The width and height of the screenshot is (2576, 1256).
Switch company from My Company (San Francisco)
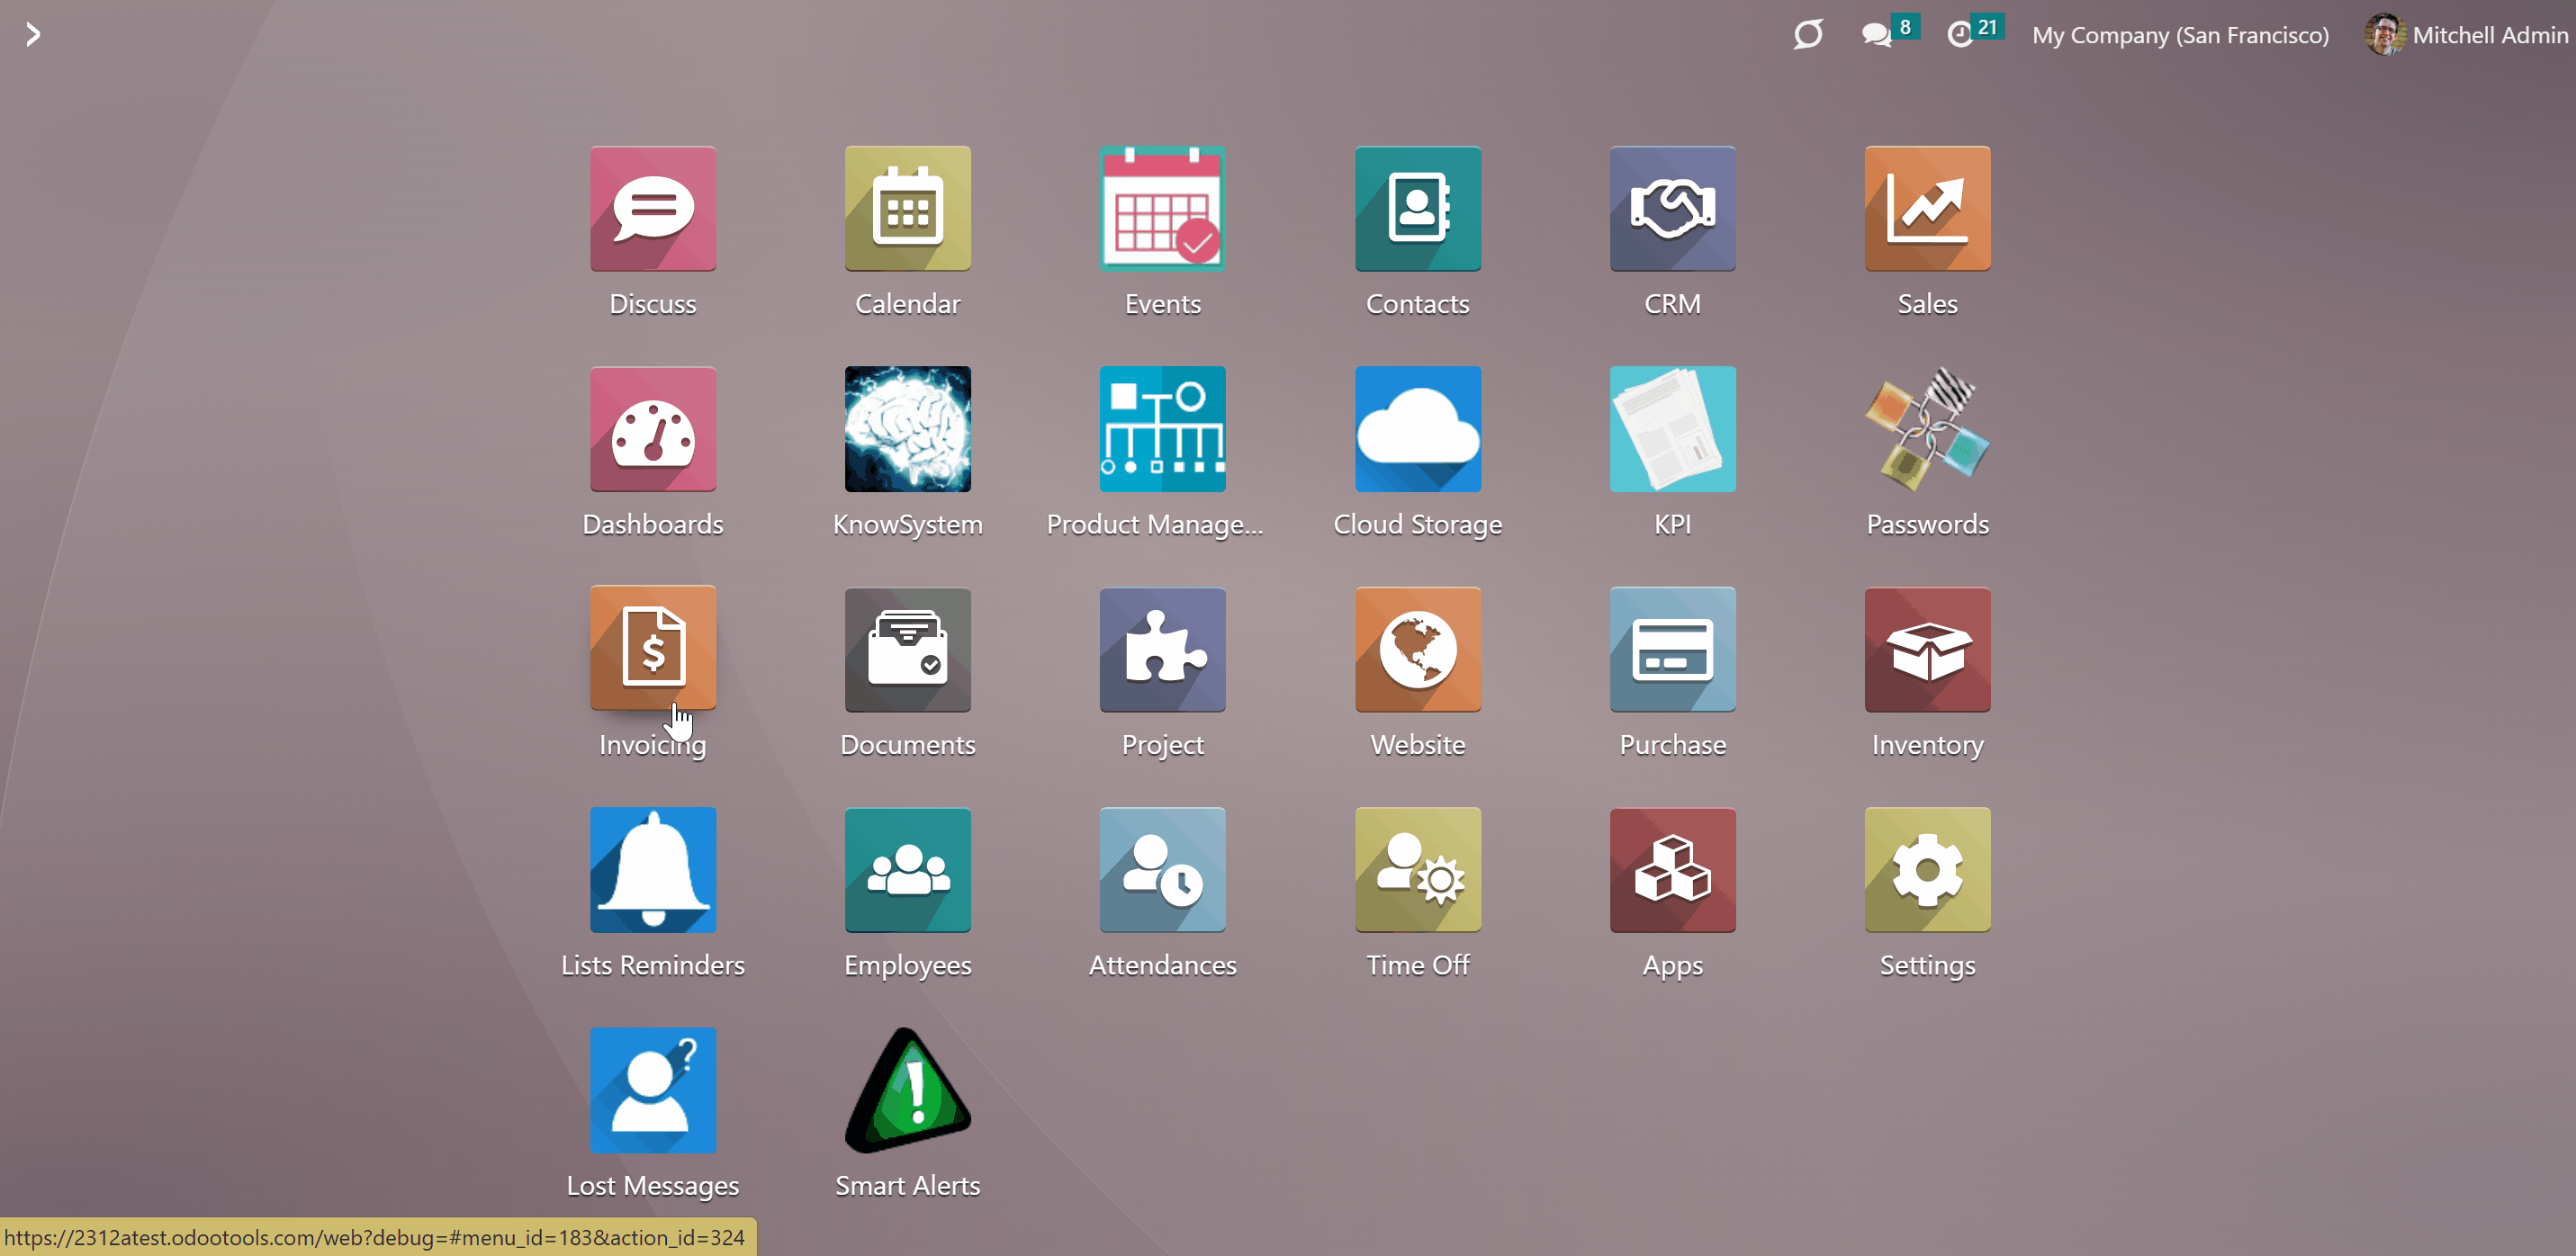2180,35
